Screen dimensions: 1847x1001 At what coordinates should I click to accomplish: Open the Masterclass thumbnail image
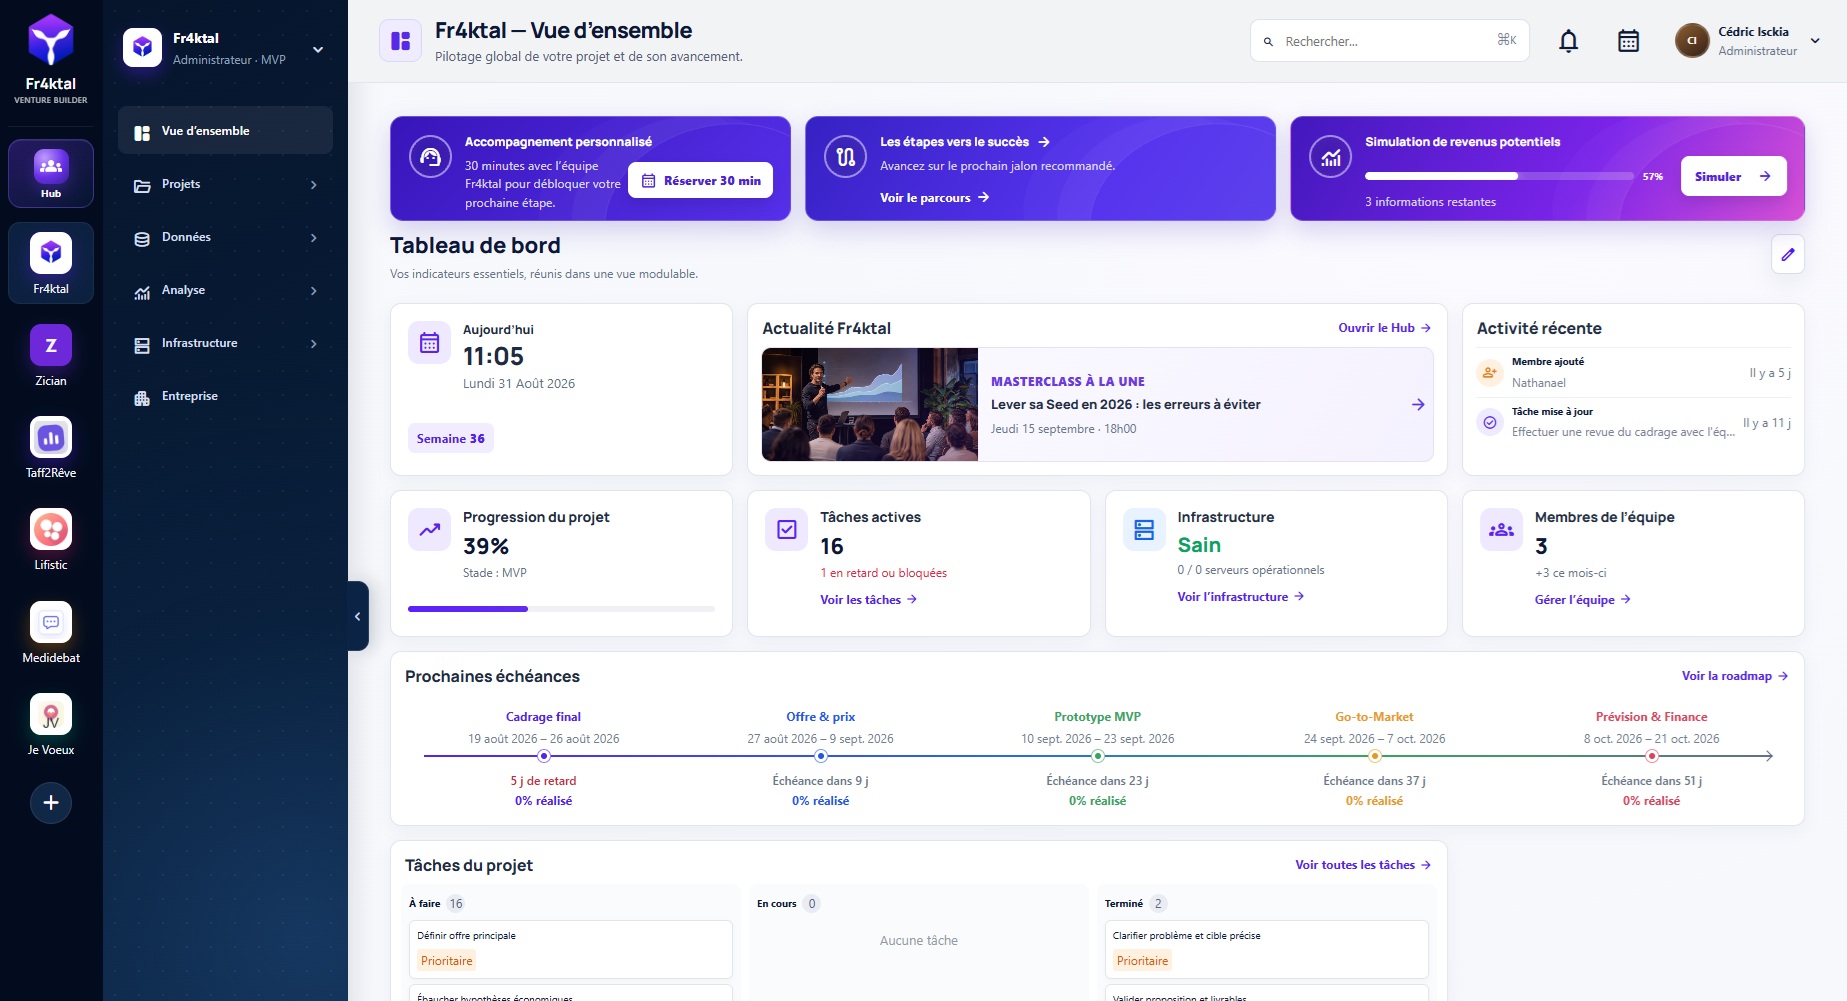pos(870,404)
